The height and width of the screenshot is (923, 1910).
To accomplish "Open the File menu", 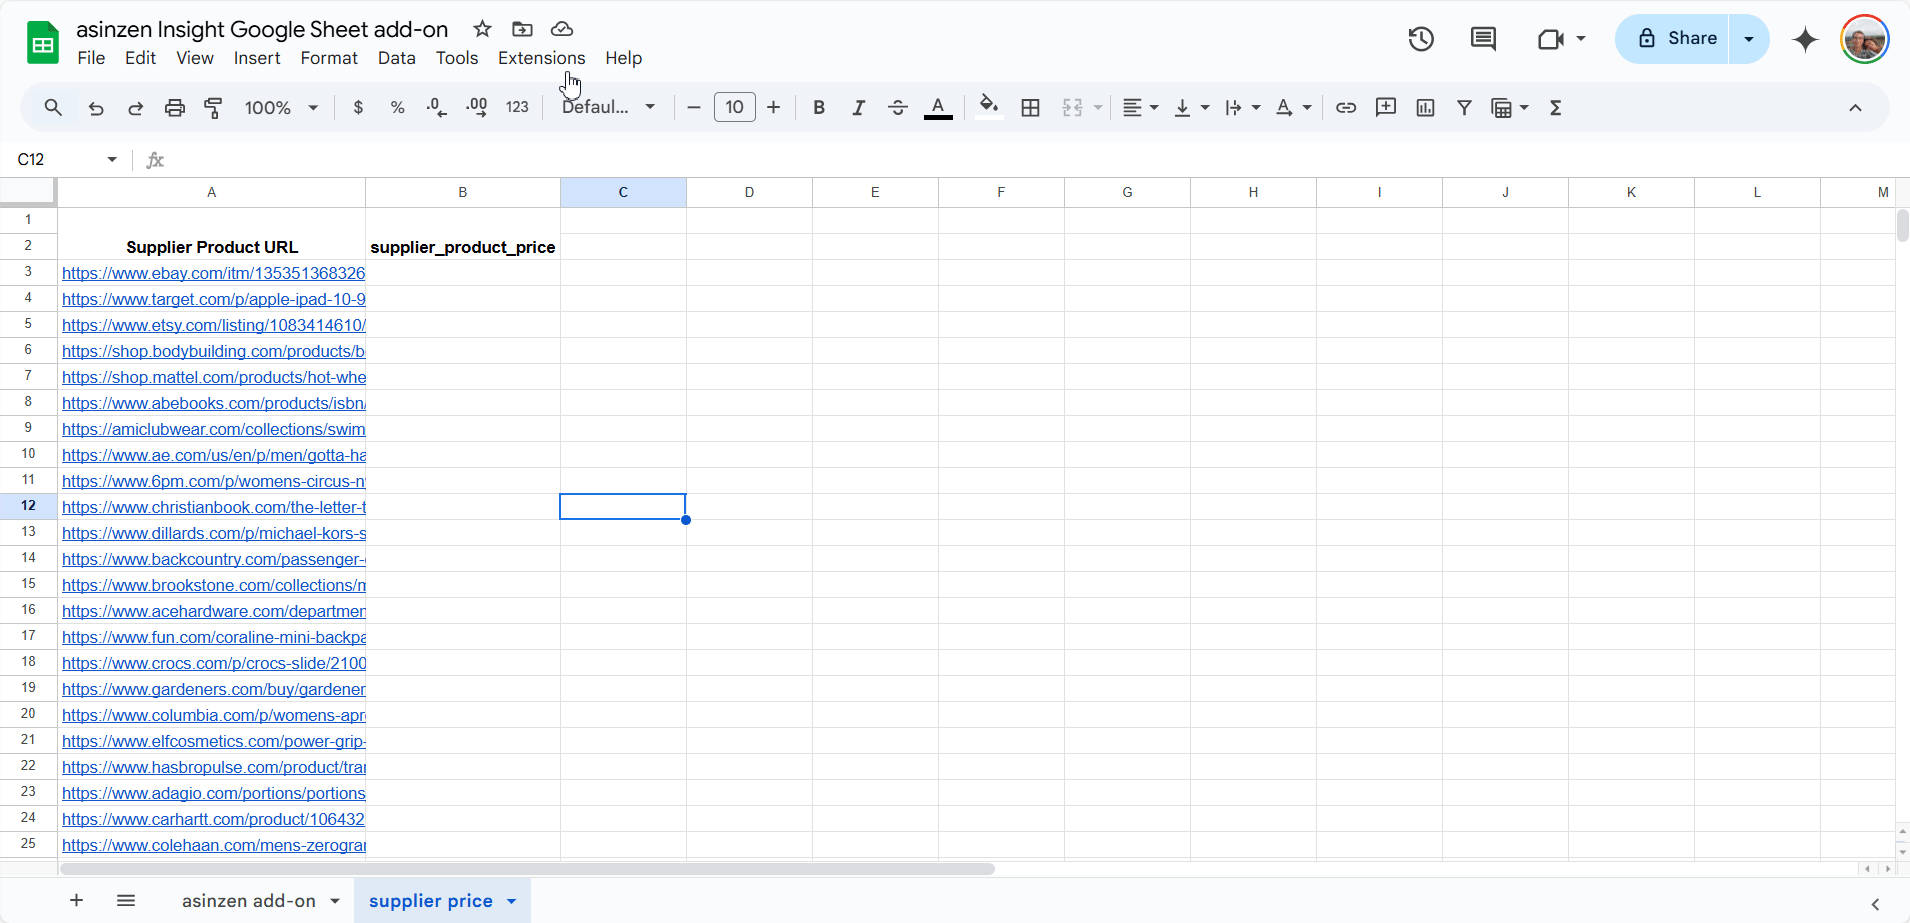I will 91,58.
